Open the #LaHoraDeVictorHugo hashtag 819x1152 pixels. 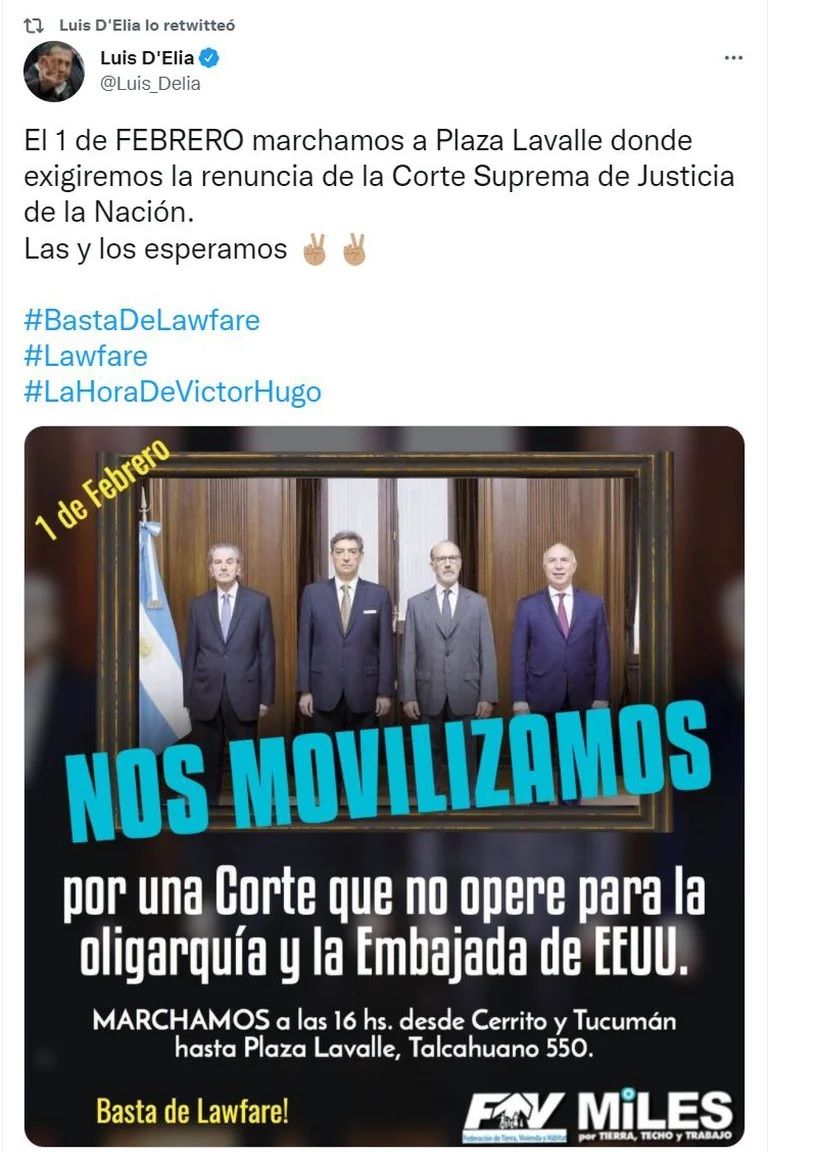tap(173, 392)
